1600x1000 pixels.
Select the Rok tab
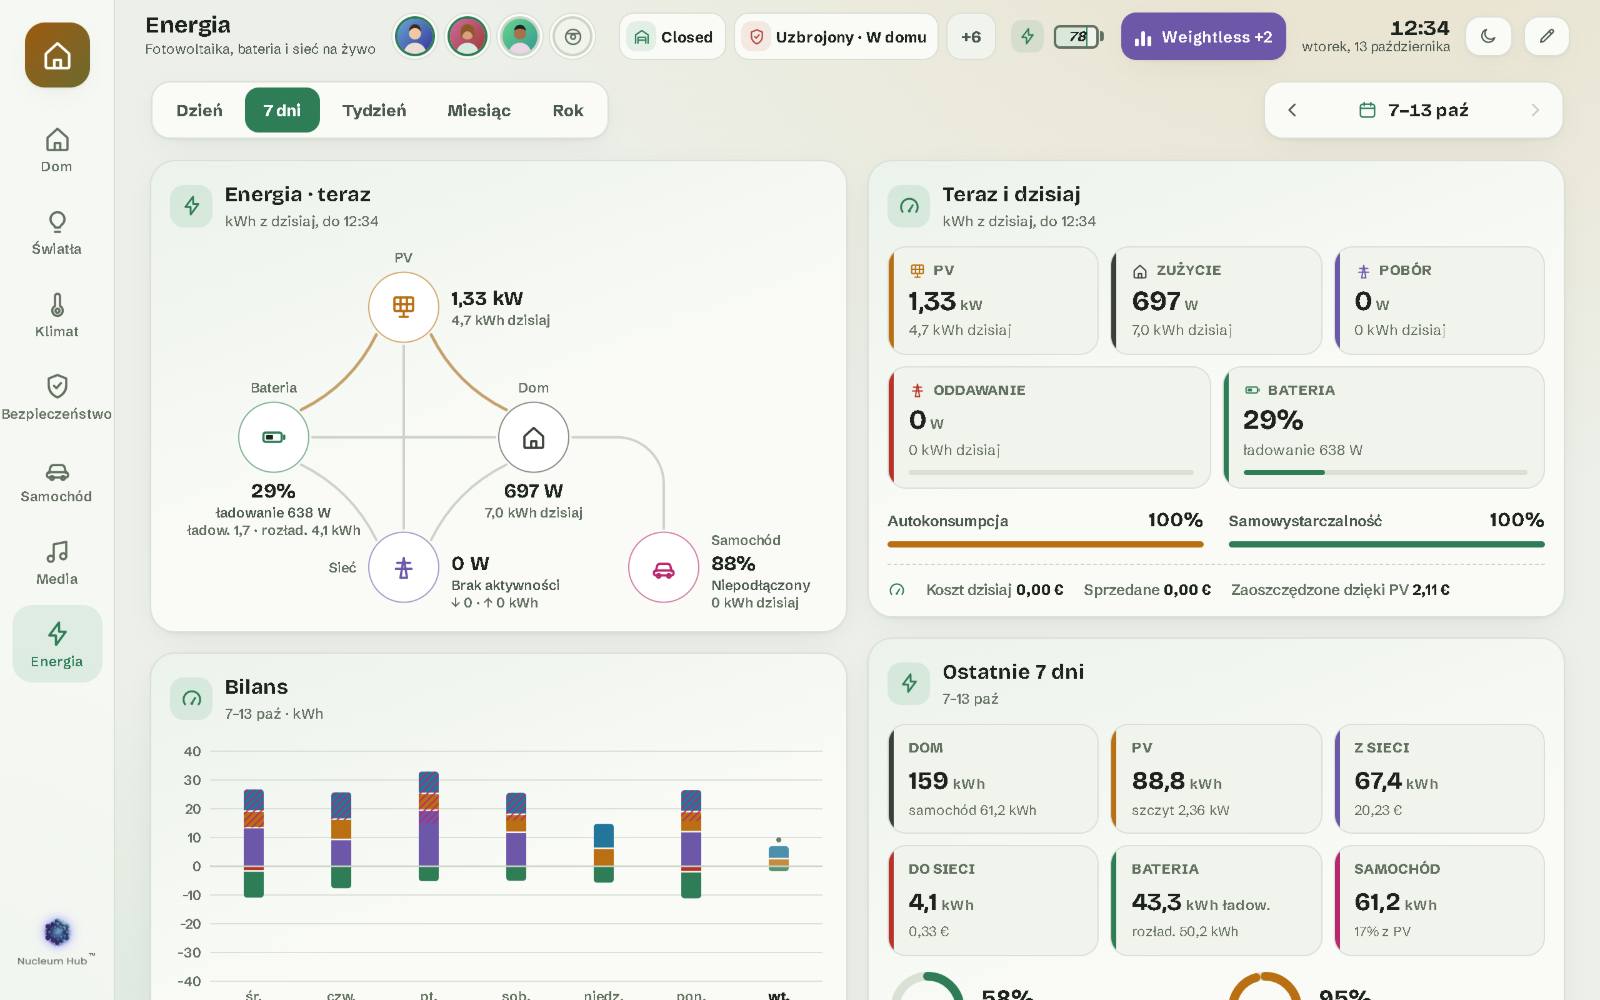568,110
